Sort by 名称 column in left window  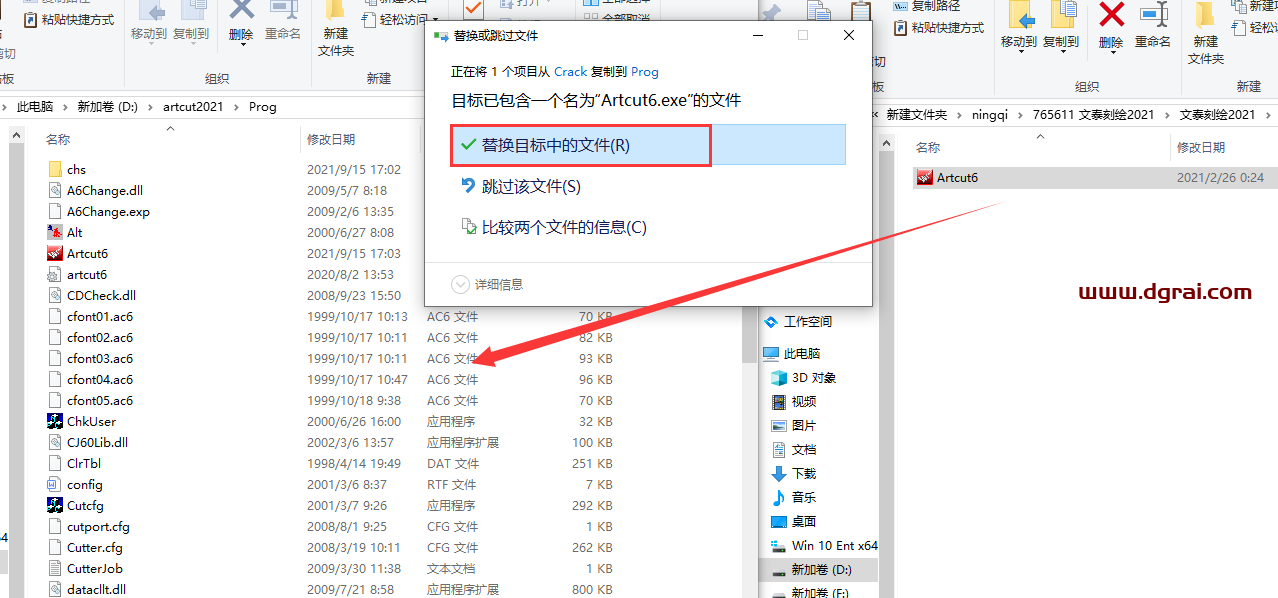coord(58,139)
